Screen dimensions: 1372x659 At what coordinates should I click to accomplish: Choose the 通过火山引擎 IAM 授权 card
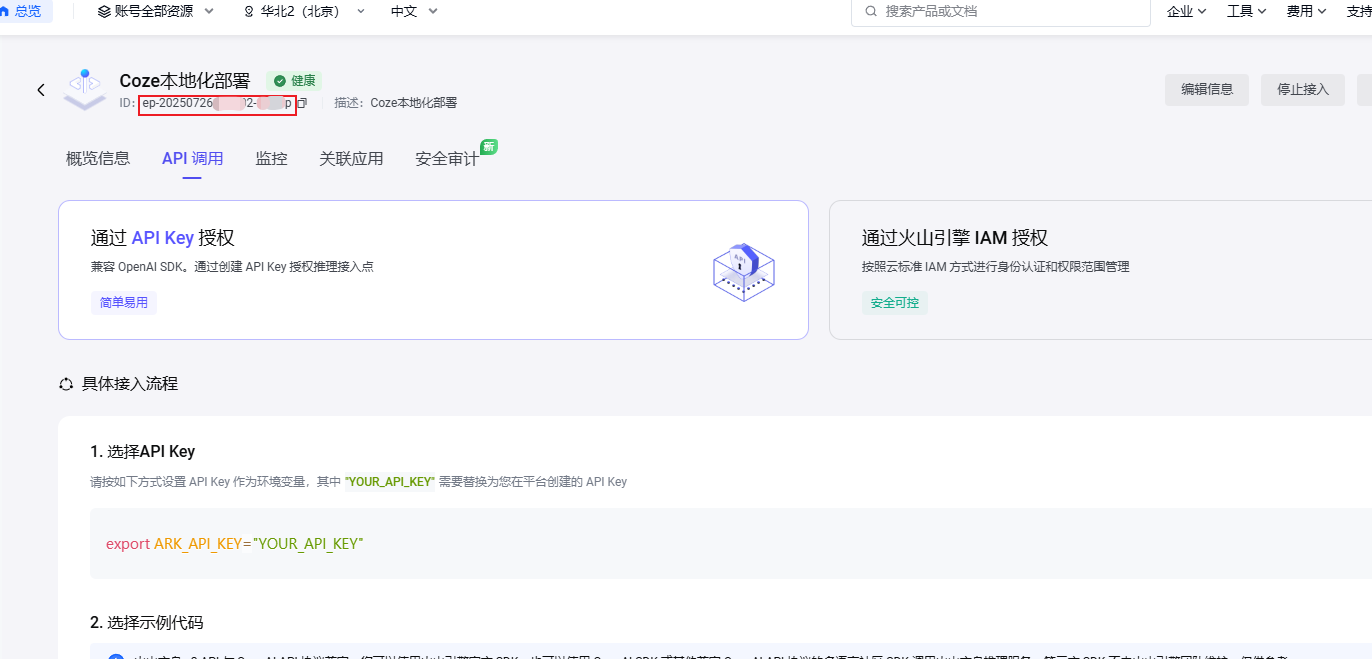pos(1100,270)
